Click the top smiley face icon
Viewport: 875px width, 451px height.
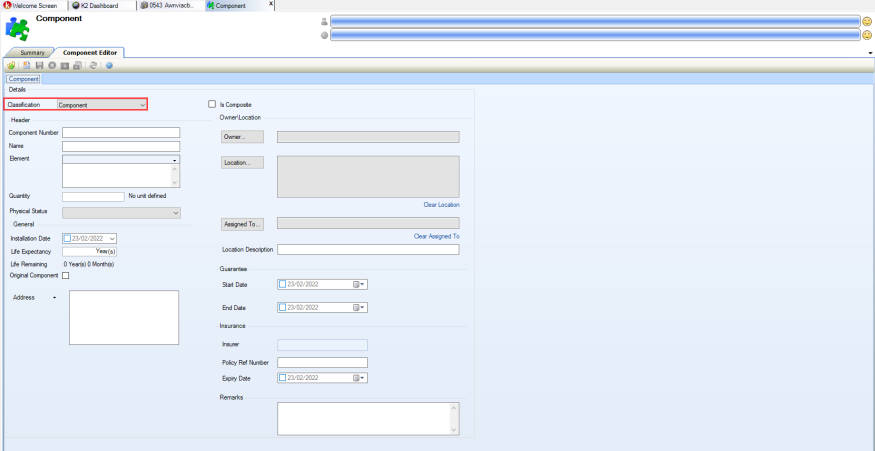pos(866,21)
